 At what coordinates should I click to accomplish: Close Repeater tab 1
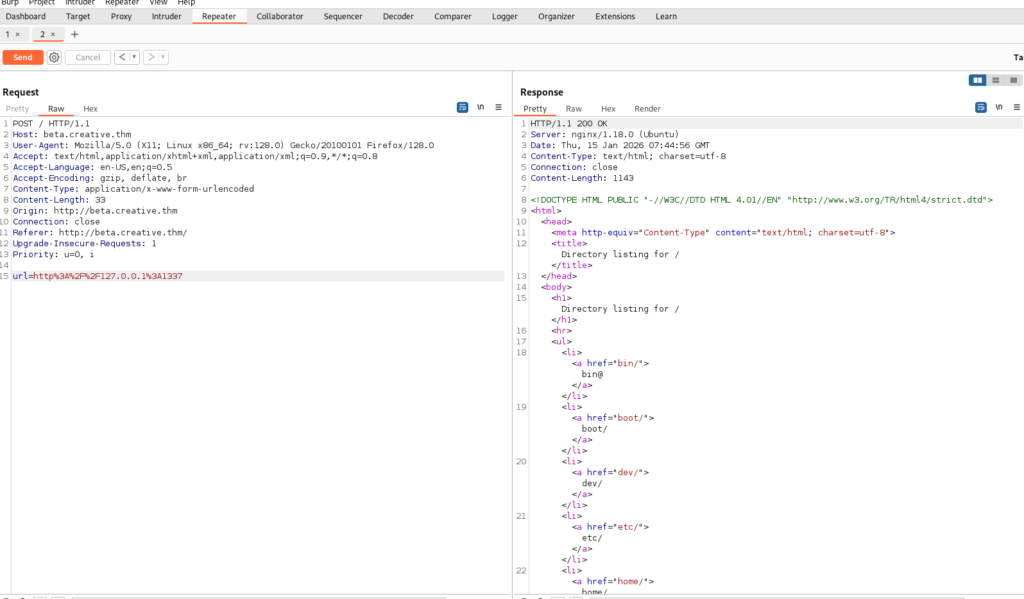pyautogui.click(x=17, y=34)
